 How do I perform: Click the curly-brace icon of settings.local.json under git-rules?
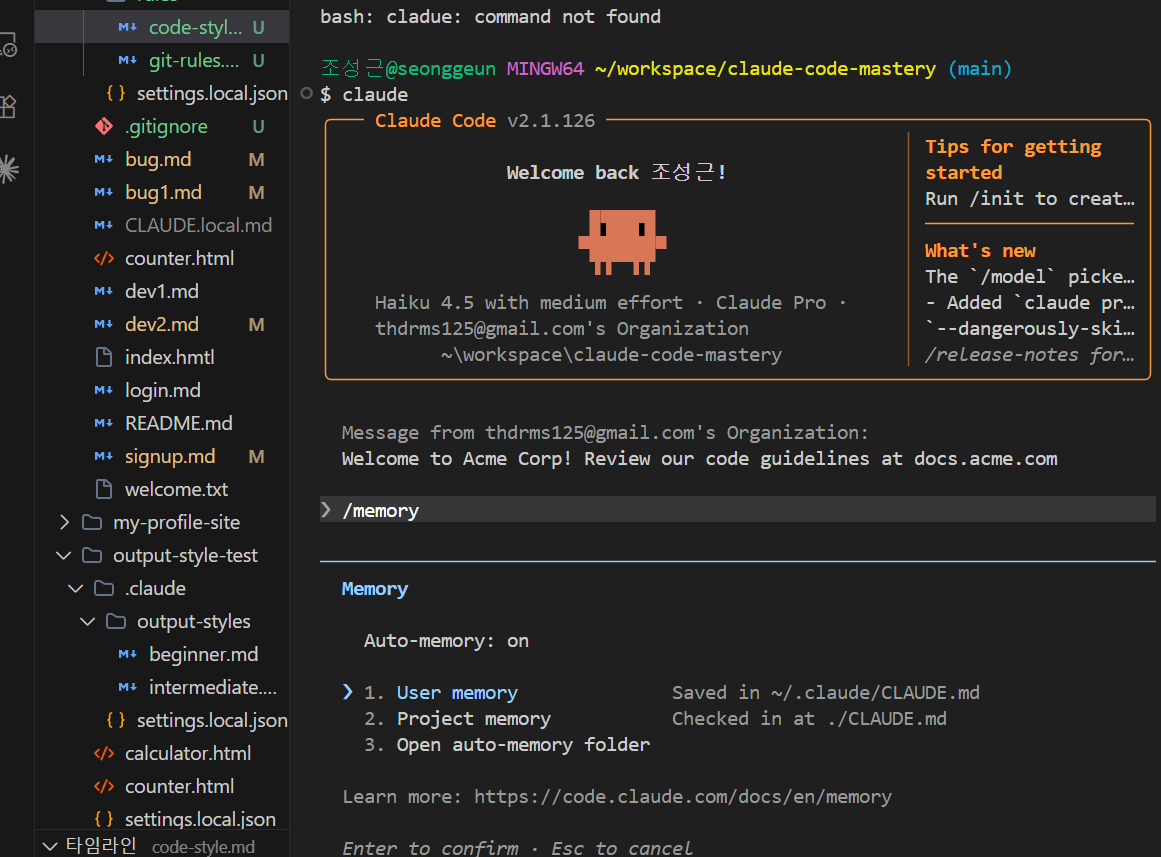point(116,93)
